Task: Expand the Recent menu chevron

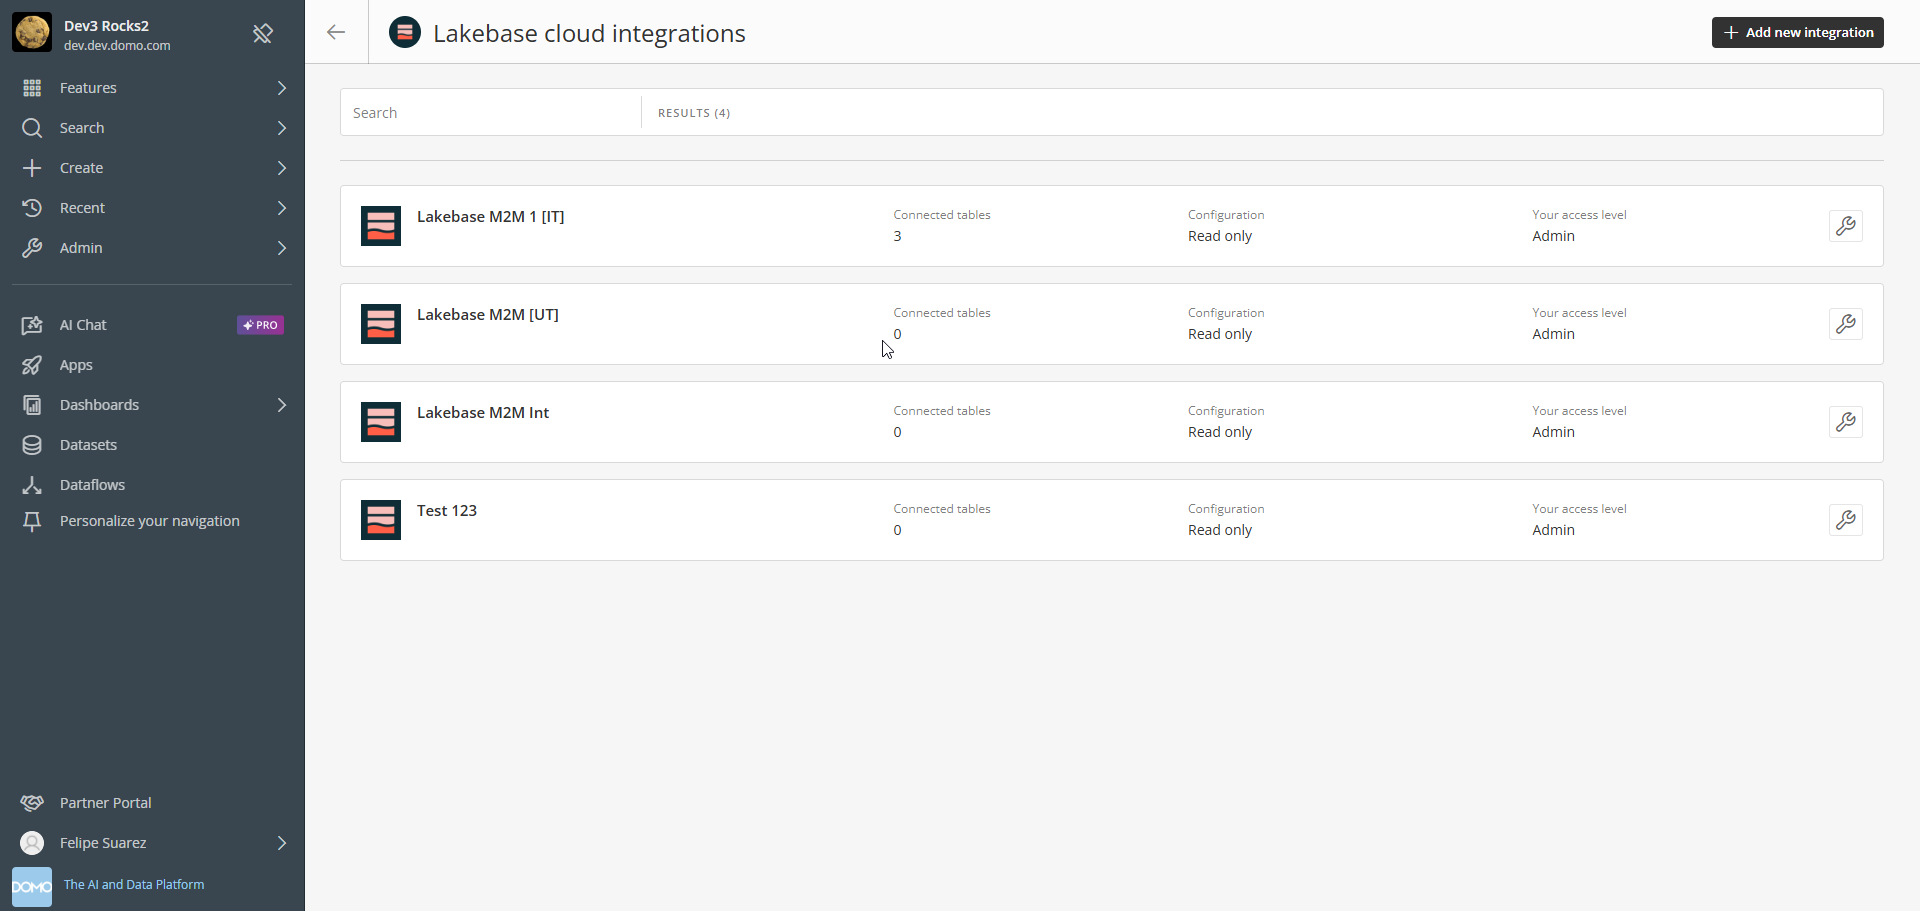Action: tap(282, 208)
